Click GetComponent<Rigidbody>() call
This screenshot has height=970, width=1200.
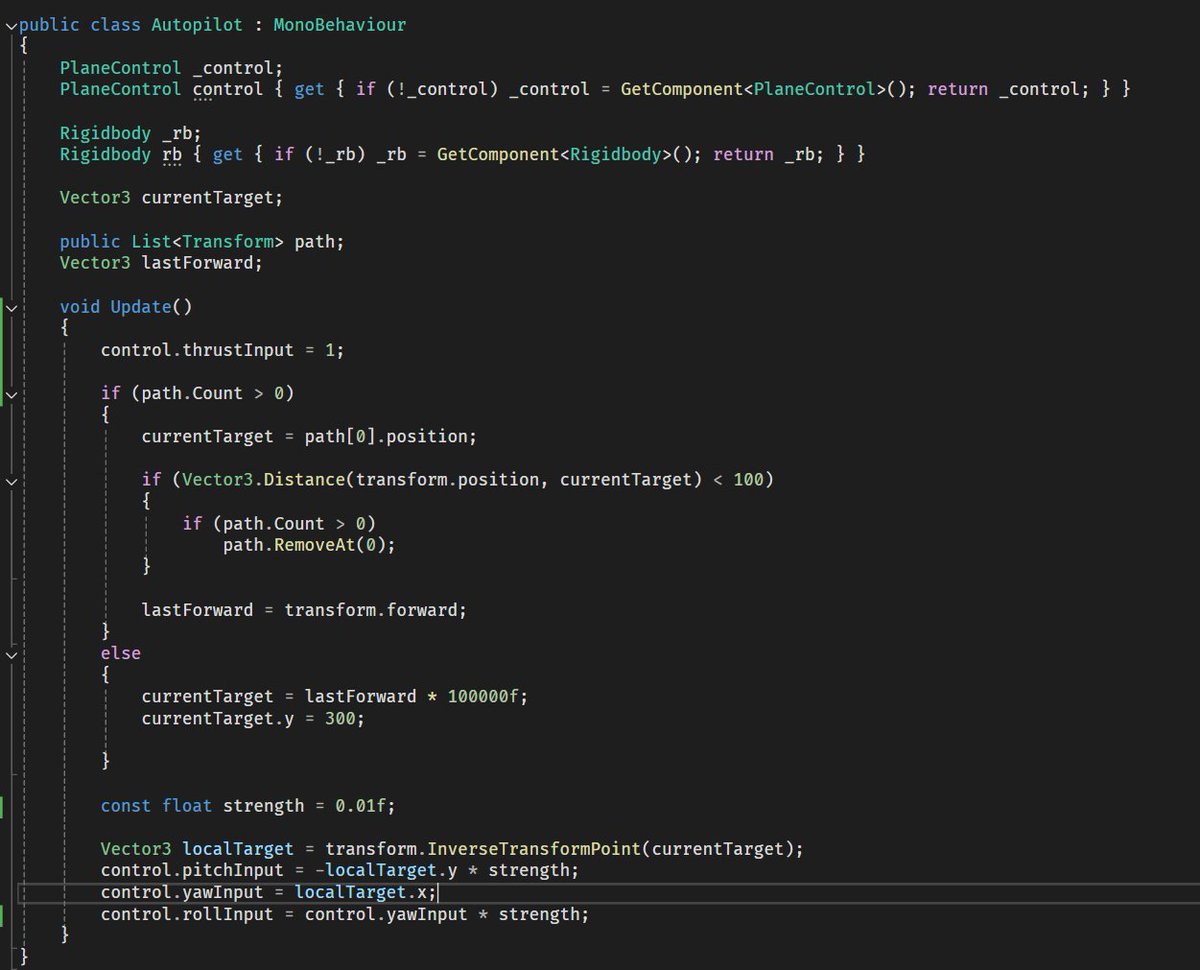click(570, 154)
